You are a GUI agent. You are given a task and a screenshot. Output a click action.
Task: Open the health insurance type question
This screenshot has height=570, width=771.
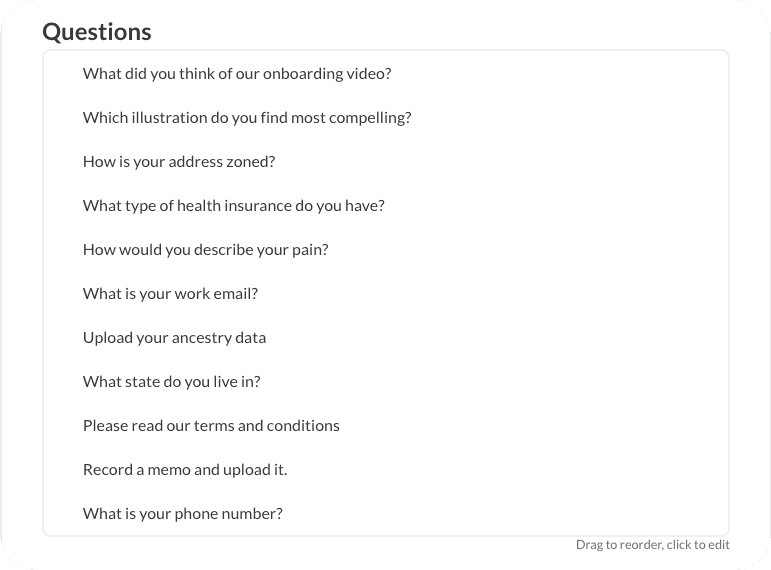(386, 206)
